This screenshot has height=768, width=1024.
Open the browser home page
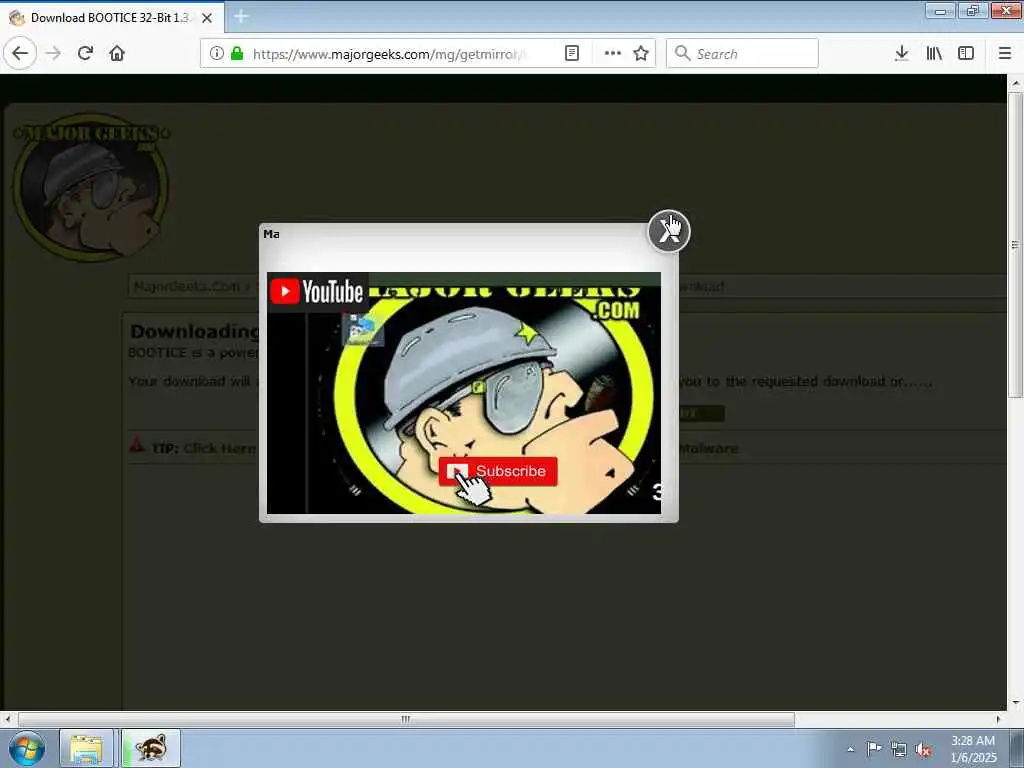click(117, 53)
